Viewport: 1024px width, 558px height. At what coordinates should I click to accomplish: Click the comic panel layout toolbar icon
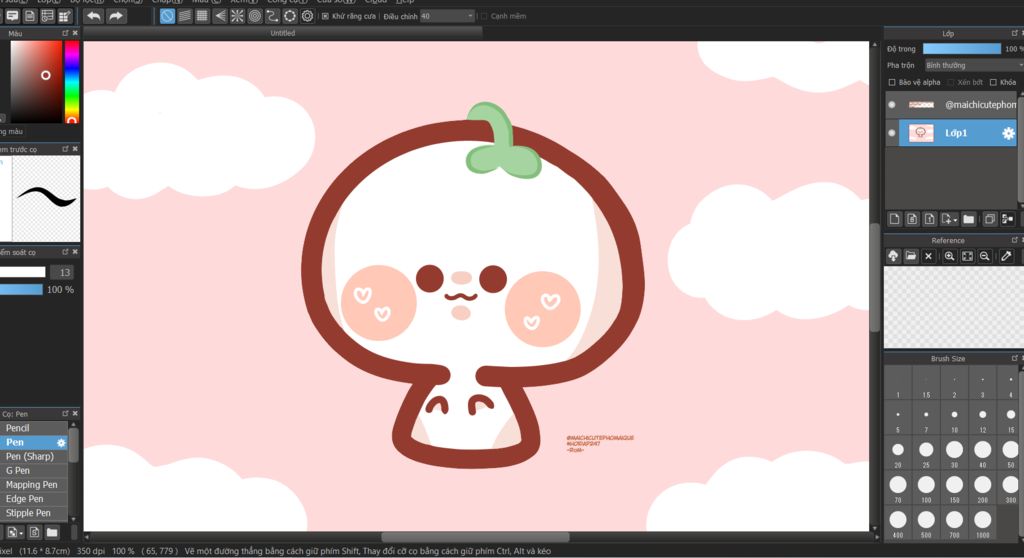(x=47, y=16)
